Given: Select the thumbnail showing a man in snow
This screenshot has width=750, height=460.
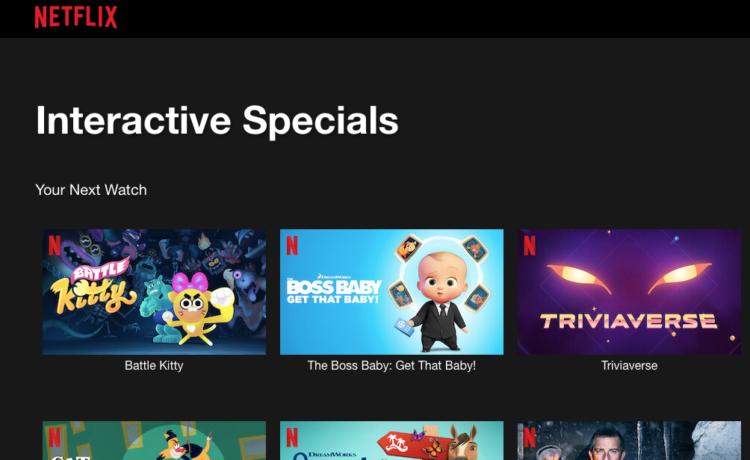Looking at the screenshot, I should pos(629,440).
